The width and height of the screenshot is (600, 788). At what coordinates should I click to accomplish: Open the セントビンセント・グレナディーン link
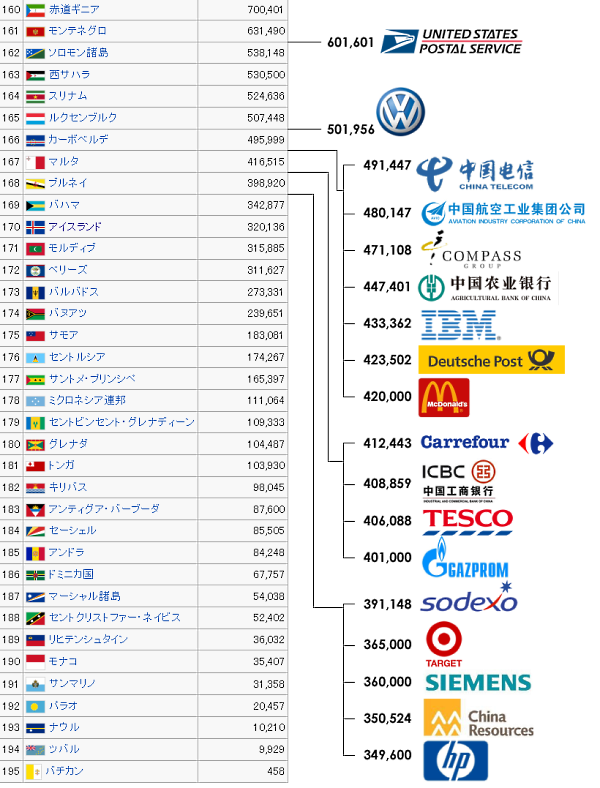[x=122, y=422]
